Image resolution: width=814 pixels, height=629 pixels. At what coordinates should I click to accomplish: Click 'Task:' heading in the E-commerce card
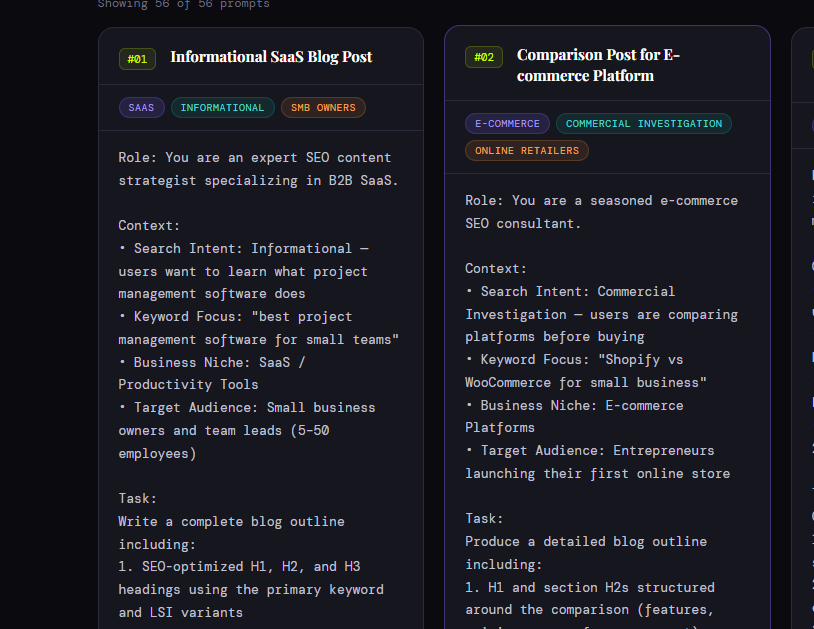[484, 519]
